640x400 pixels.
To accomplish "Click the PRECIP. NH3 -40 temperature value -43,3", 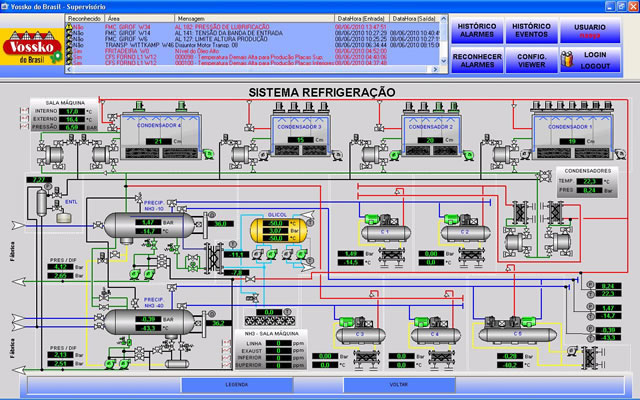I will pos(148,328).
